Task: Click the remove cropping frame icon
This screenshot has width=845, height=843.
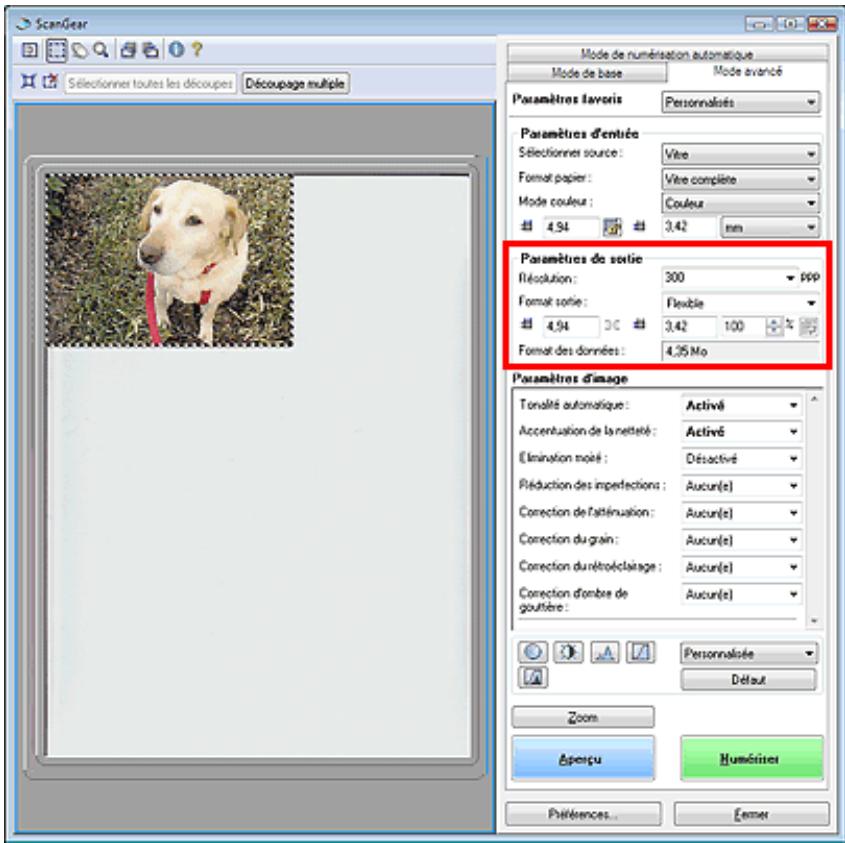Action: (x=50, y=82)
